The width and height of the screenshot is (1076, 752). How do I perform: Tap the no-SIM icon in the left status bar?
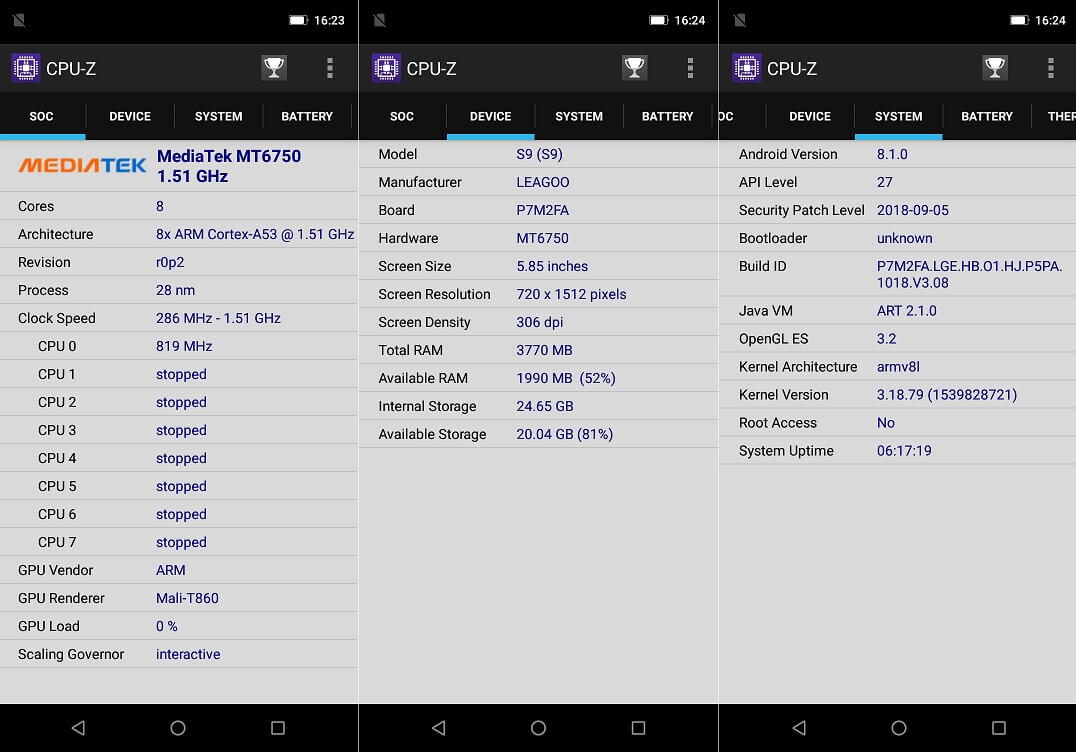(19, 20)
